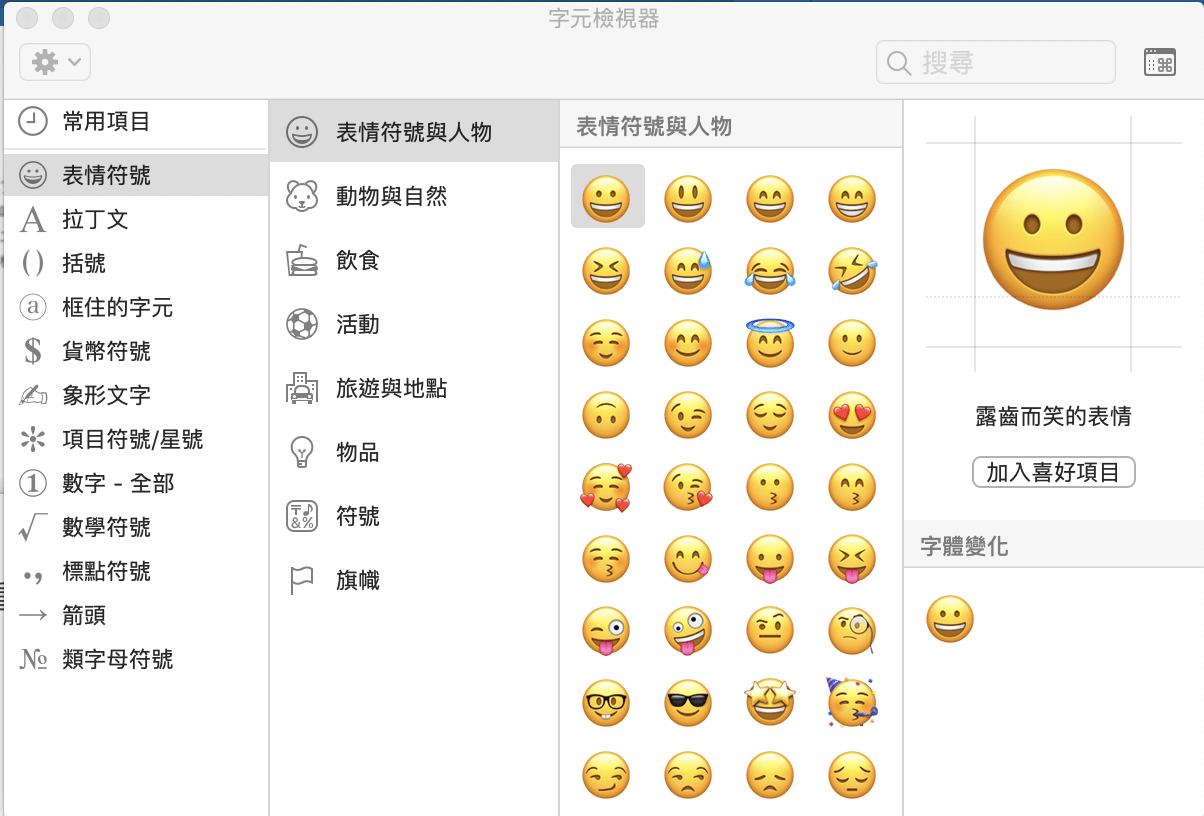
Task: Pick the winking face emoji
Action: [x=689, y=415]
